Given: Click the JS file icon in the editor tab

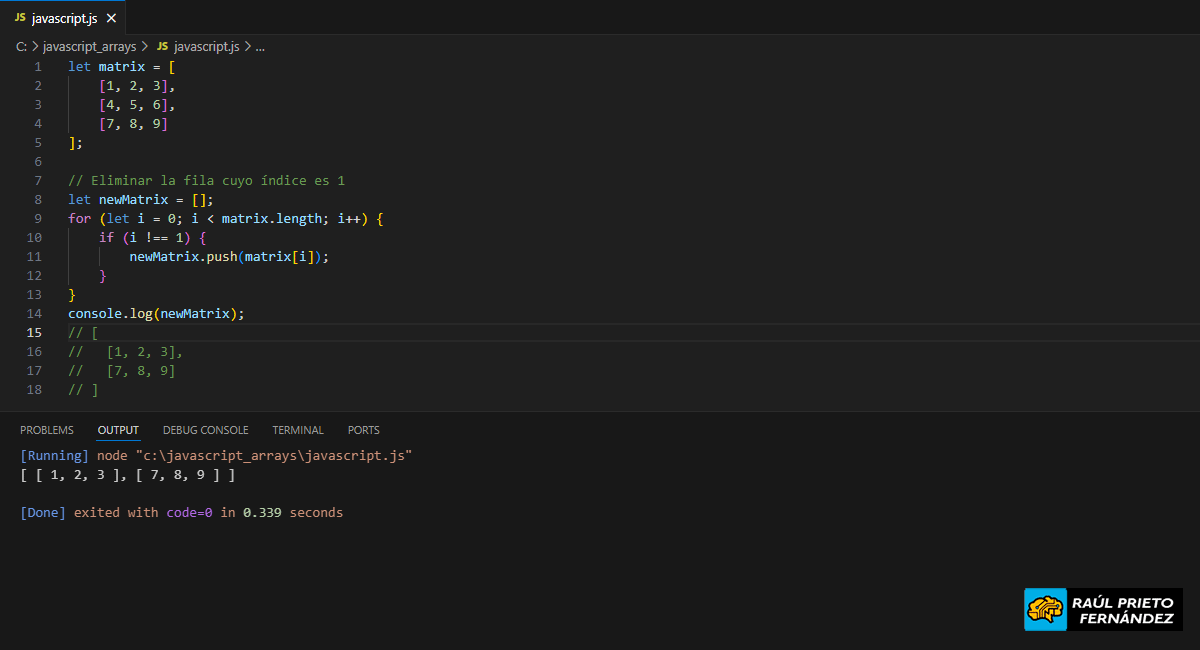Looking at the screenshot, I should (x=20, y=18).
